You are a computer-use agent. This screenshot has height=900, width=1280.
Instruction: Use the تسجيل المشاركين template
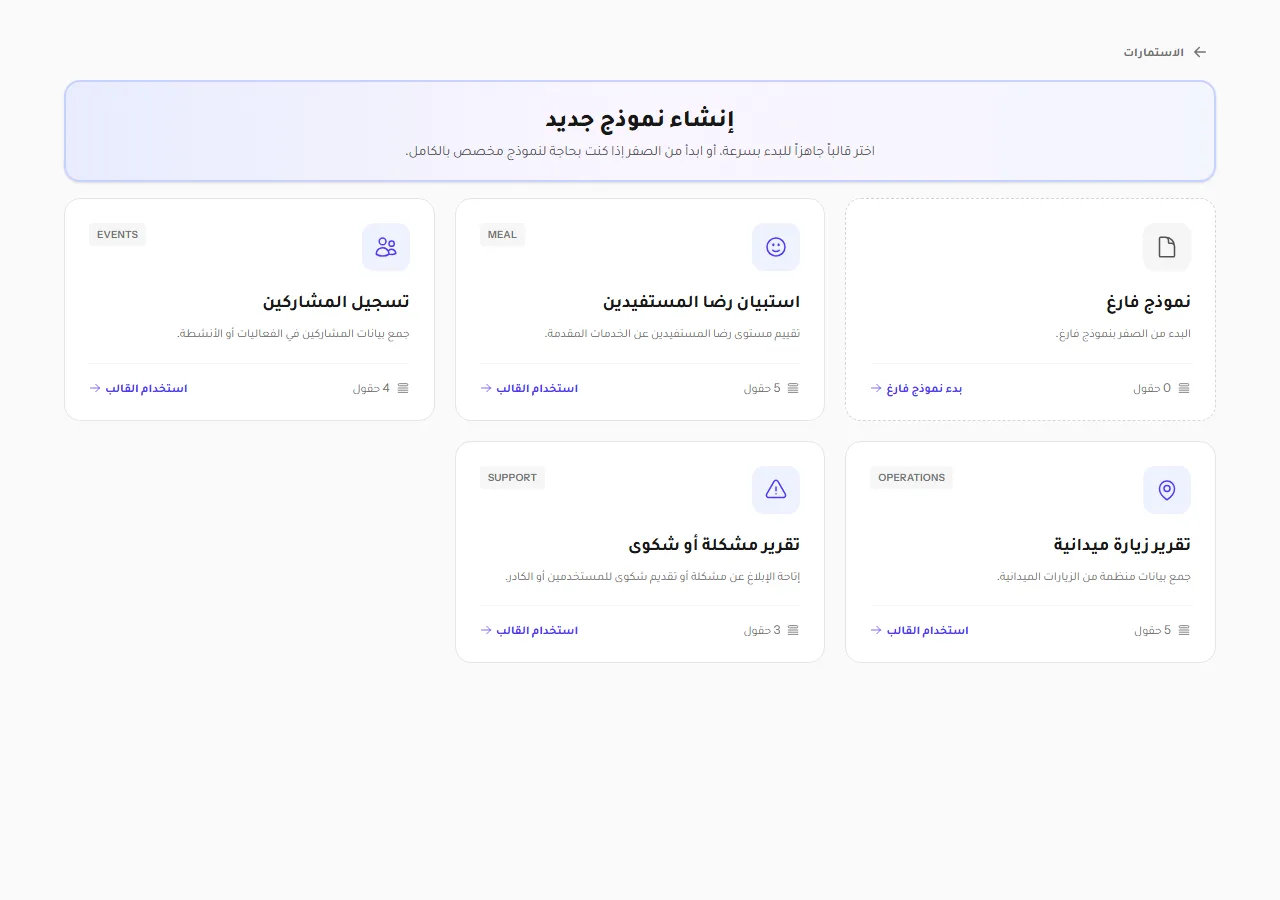pyautogui.click(x=138, y=388)
